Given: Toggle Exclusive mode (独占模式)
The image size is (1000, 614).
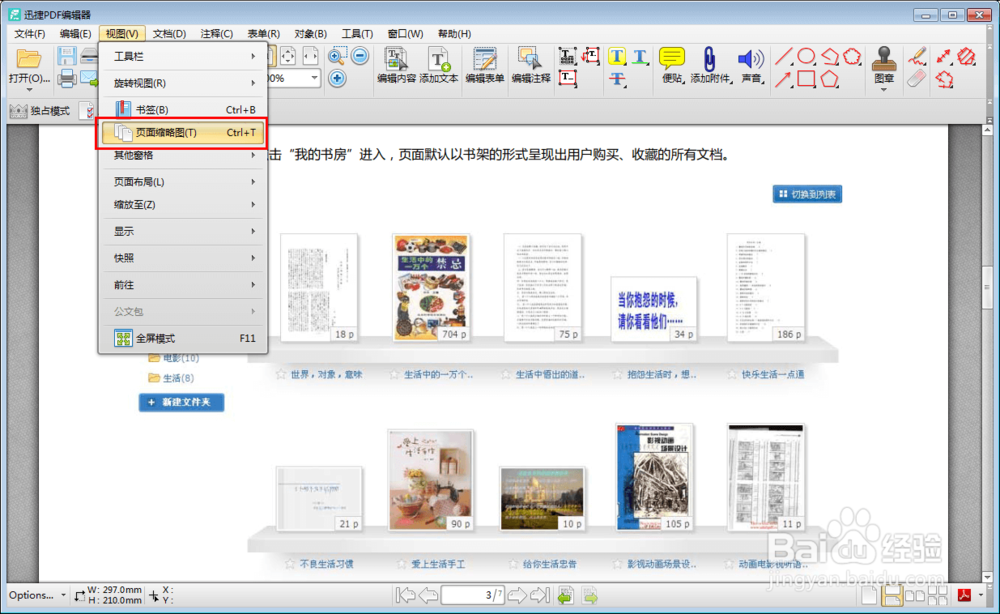Looking at the screenshot, I should [x=40, y=111].
